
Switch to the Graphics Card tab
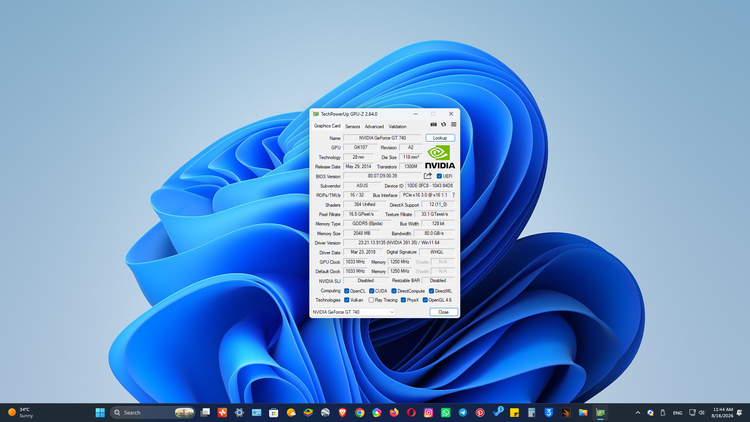(x=327, y=126)
